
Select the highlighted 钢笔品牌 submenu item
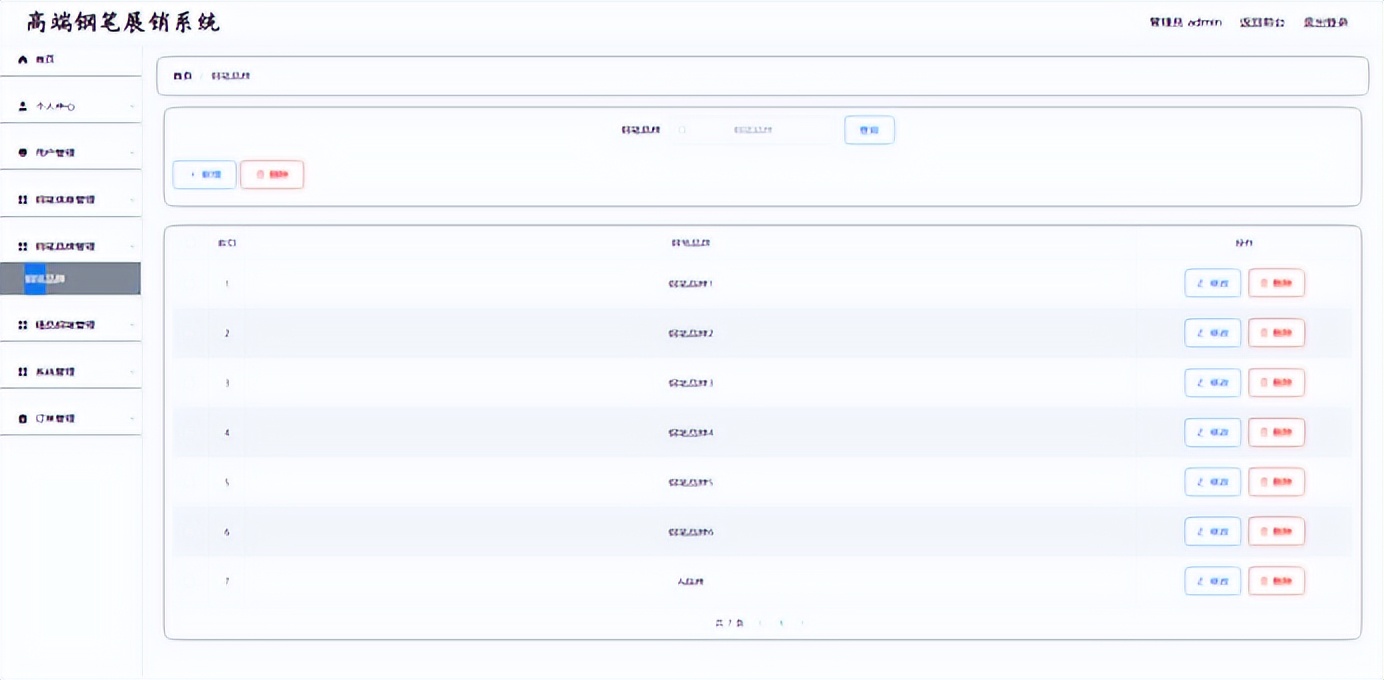click(70, 279)
